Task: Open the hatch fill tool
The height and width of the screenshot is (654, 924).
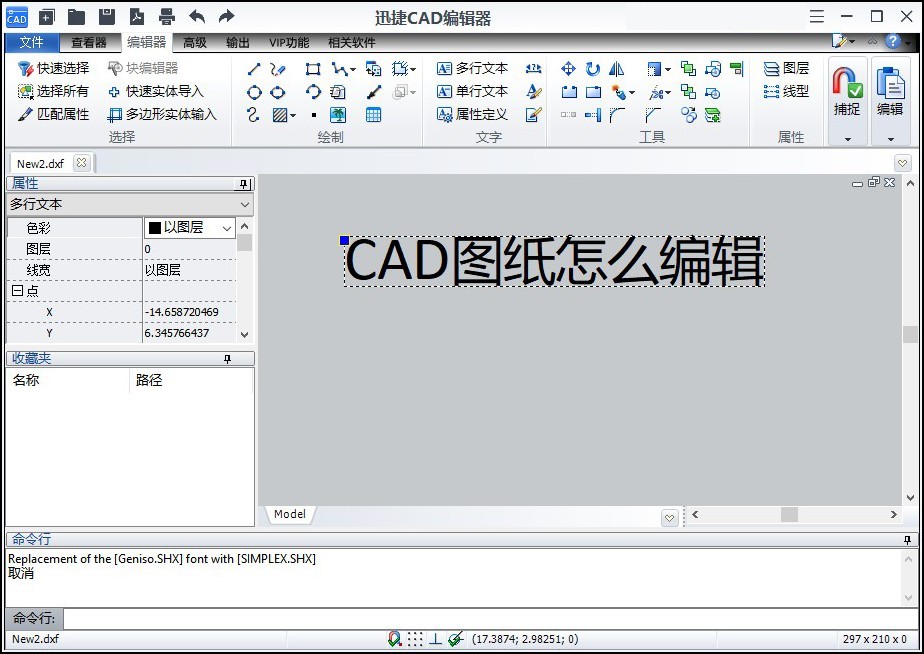Action: 281,114
